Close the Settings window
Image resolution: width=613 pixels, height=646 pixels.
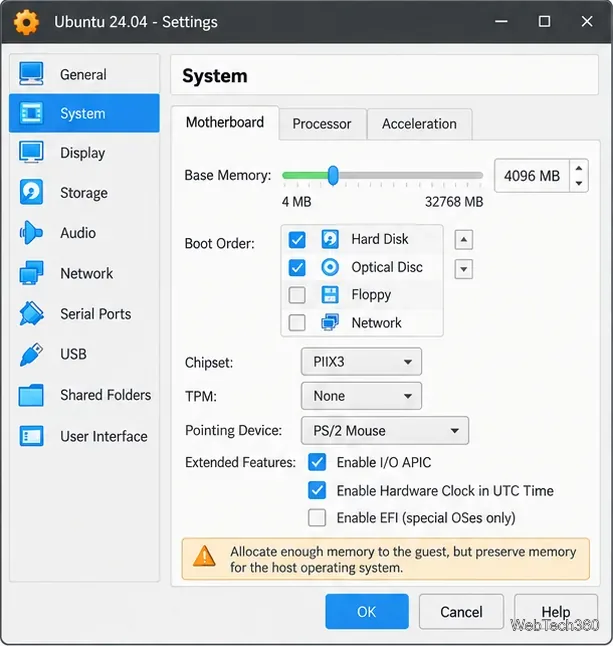(587, 21)
